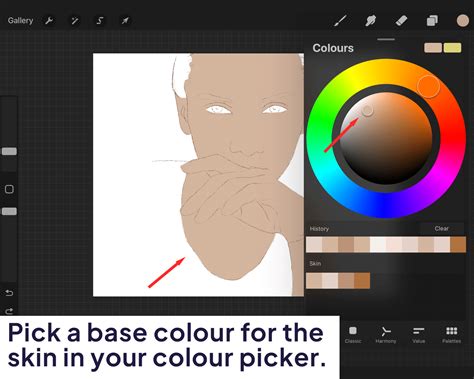474x379 pixels.
Task: Pick the third History swatch
Action: (x=346, y=244)
